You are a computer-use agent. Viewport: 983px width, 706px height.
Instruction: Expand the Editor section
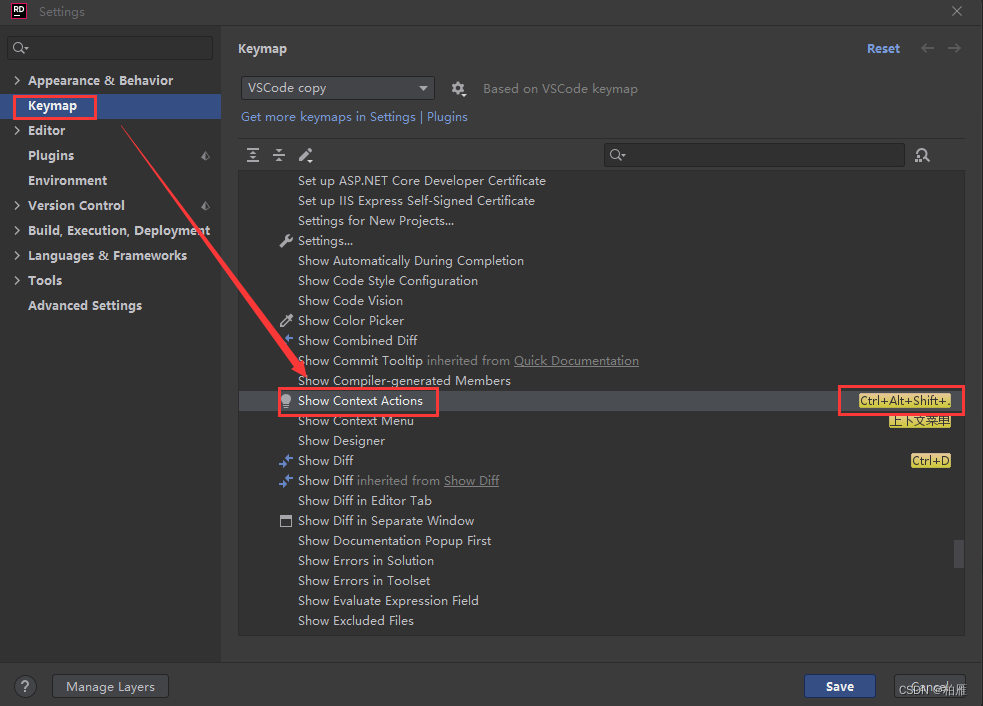pyautogui.click(x=17, y=130)
